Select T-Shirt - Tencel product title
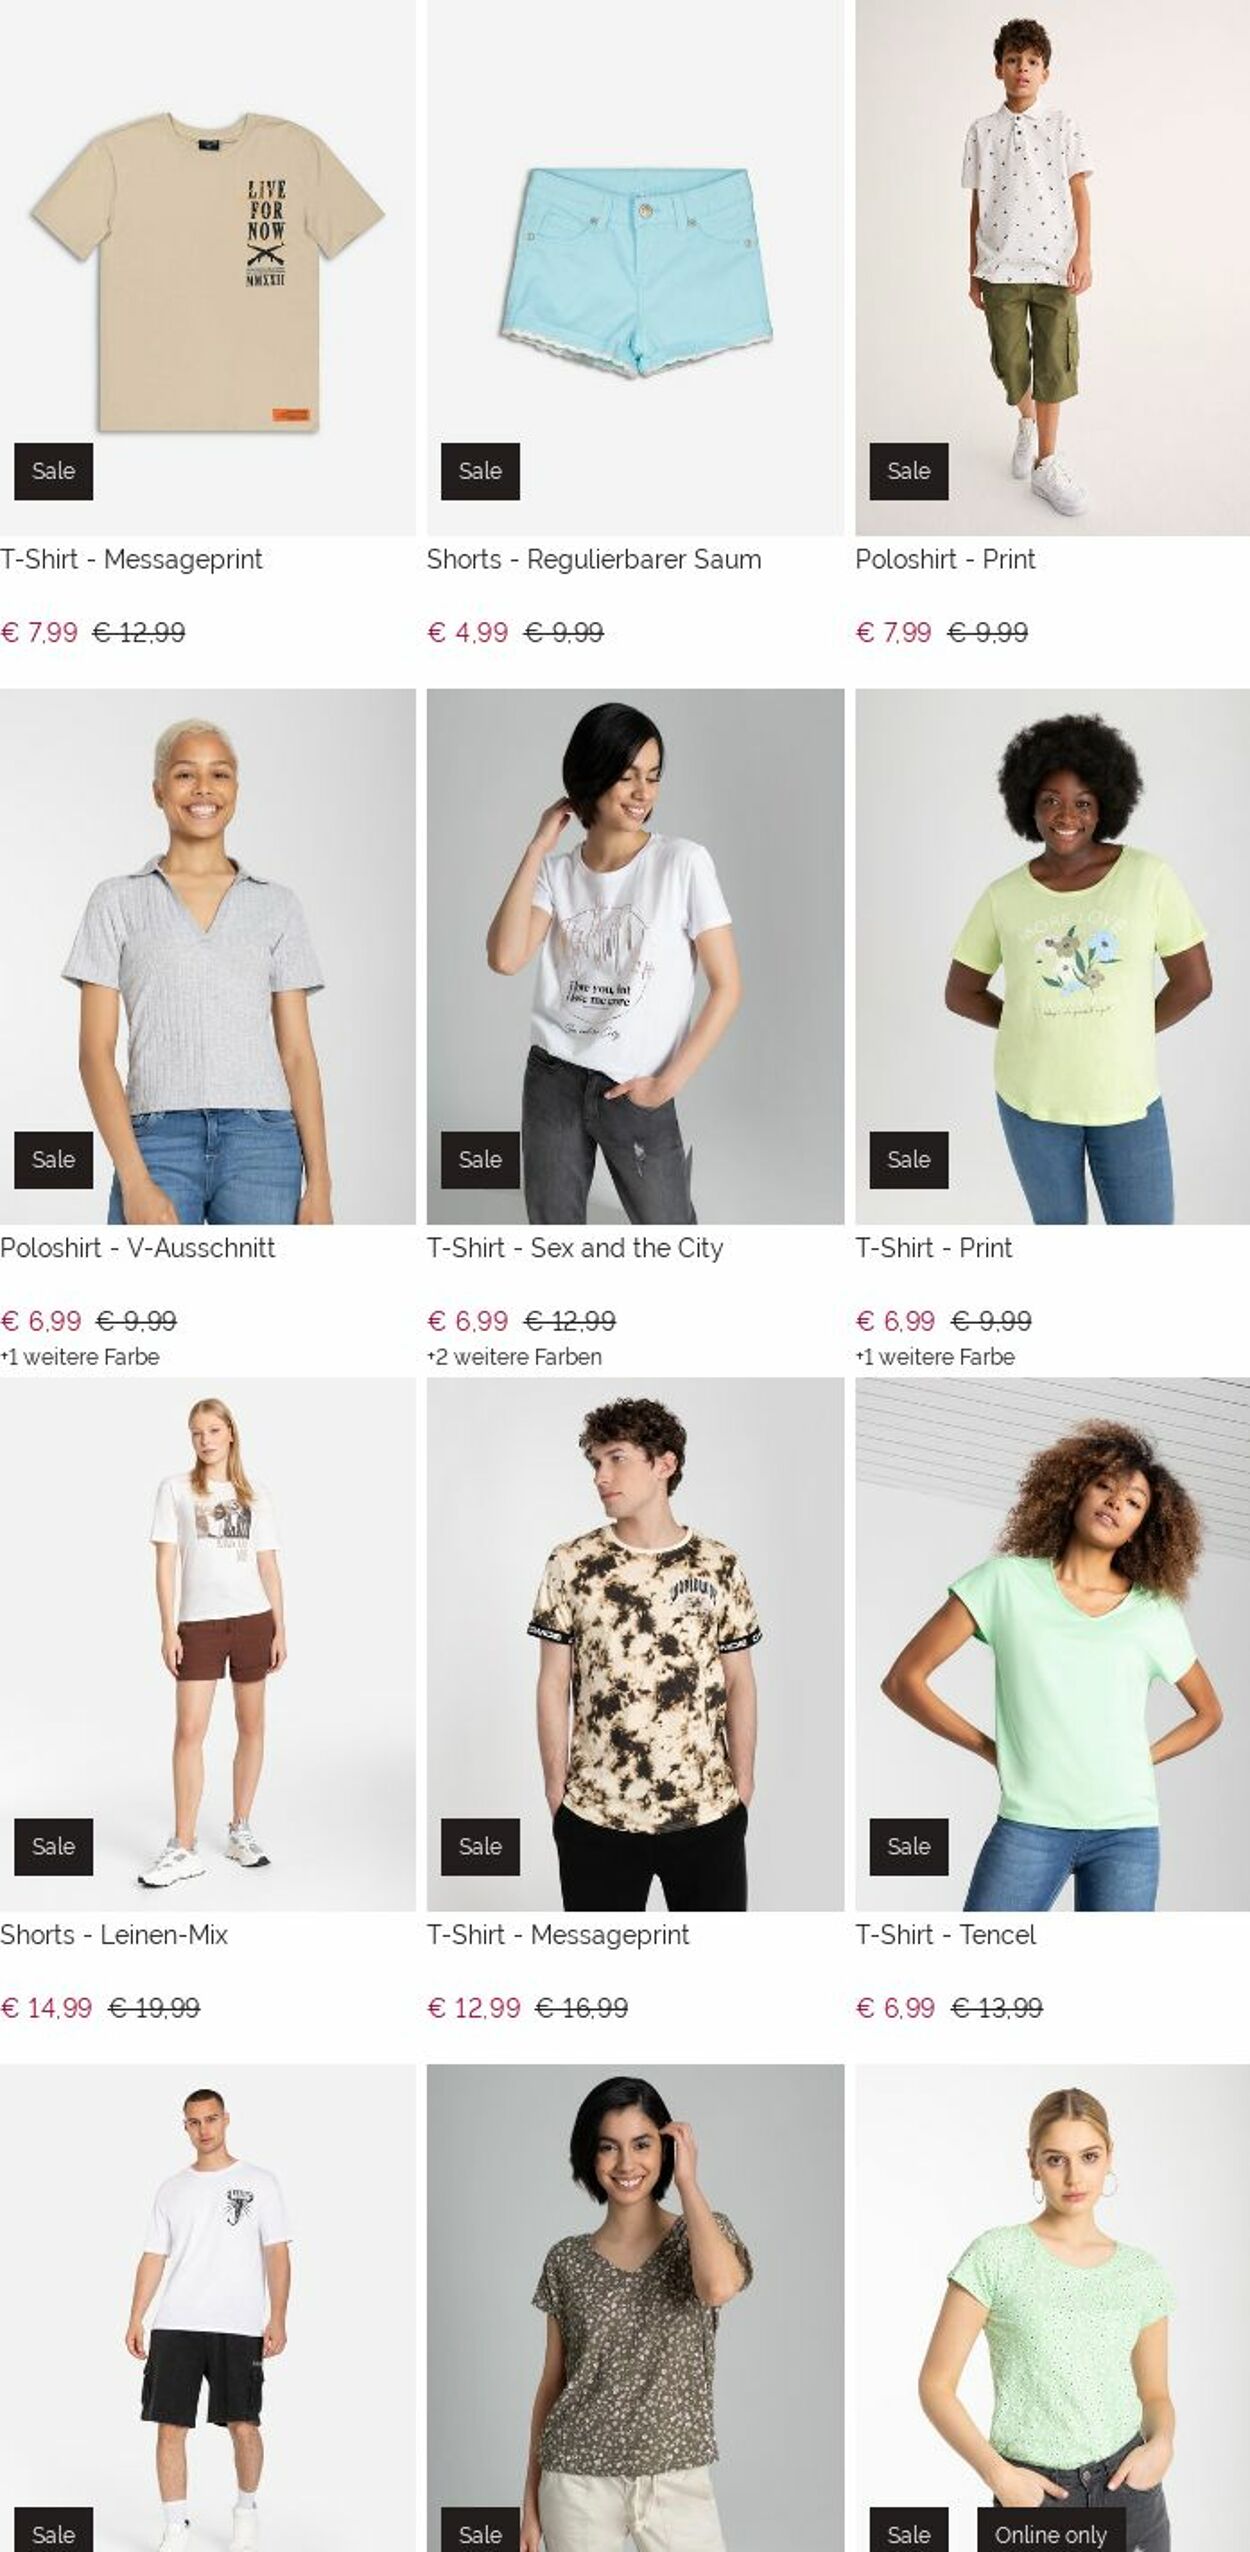Image resolution: width=1250 pixels, height=2552 pixels. 945,1935
